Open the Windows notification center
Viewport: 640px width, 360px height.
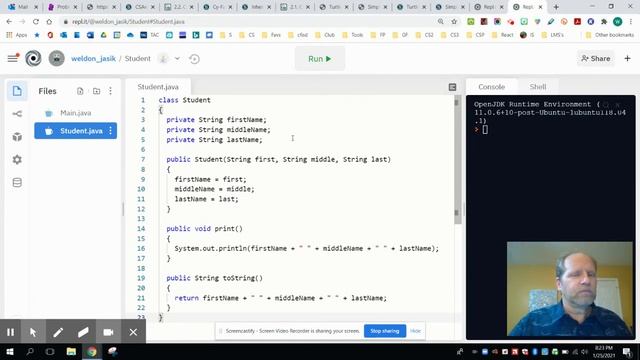[x=627, y=351]
